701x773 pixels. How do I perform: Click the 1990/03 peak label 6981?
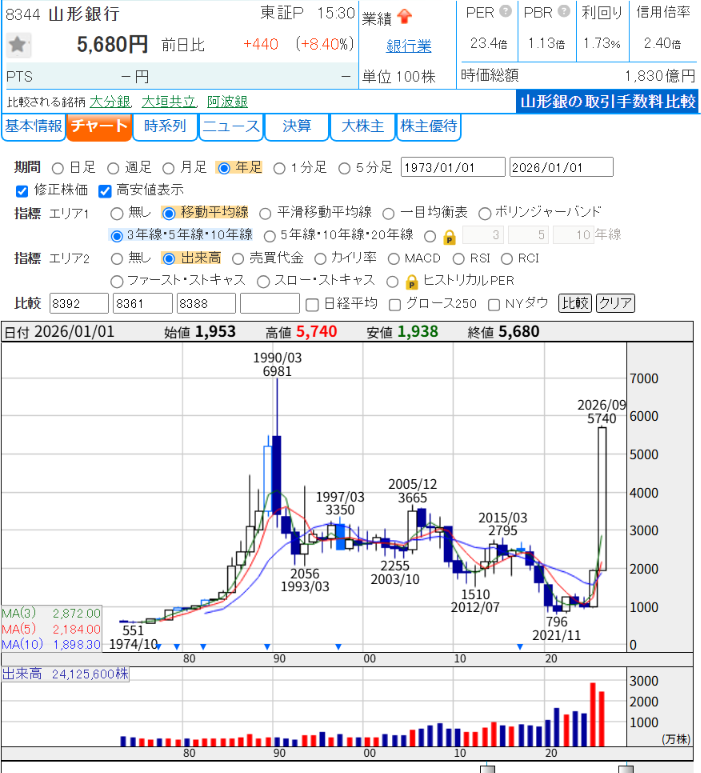point(277,371)
